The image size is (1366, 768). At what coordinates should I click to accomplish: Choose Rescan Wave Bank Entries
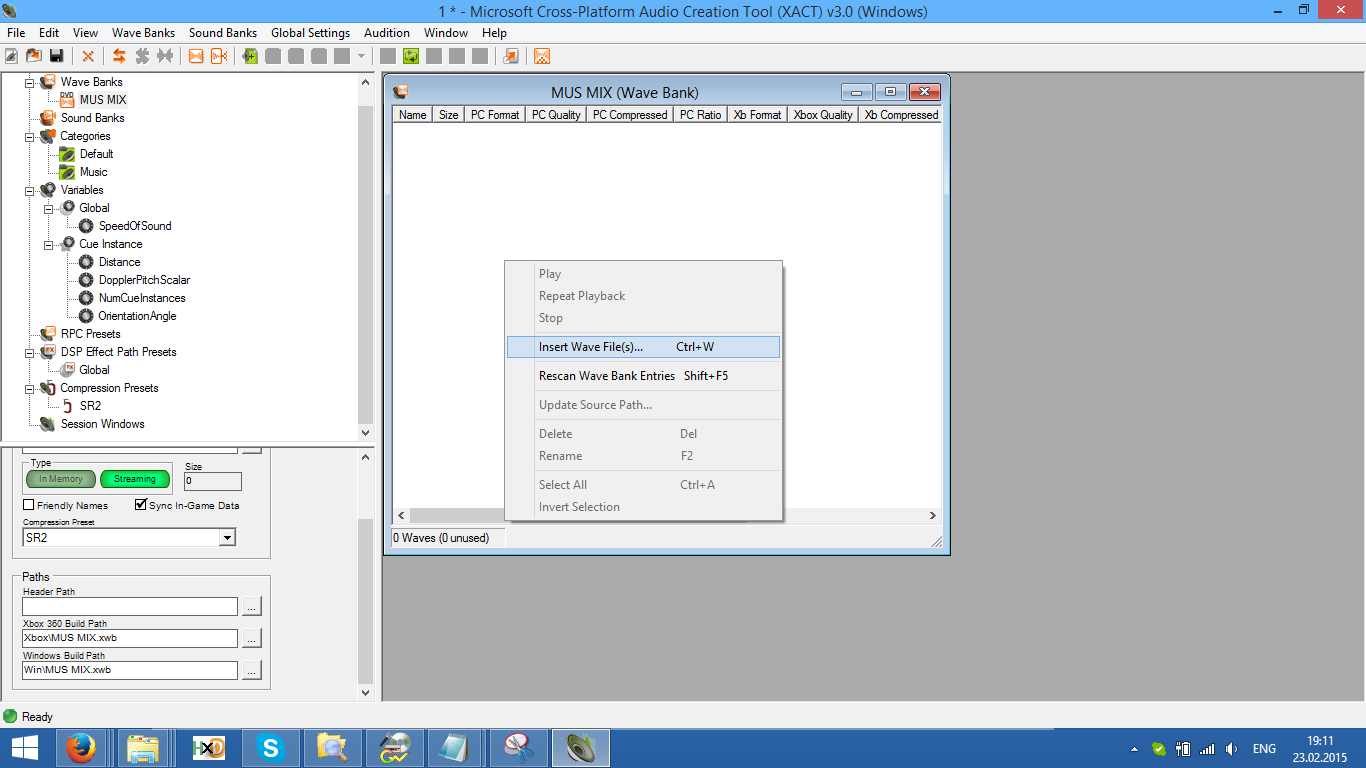click(643, 376)
